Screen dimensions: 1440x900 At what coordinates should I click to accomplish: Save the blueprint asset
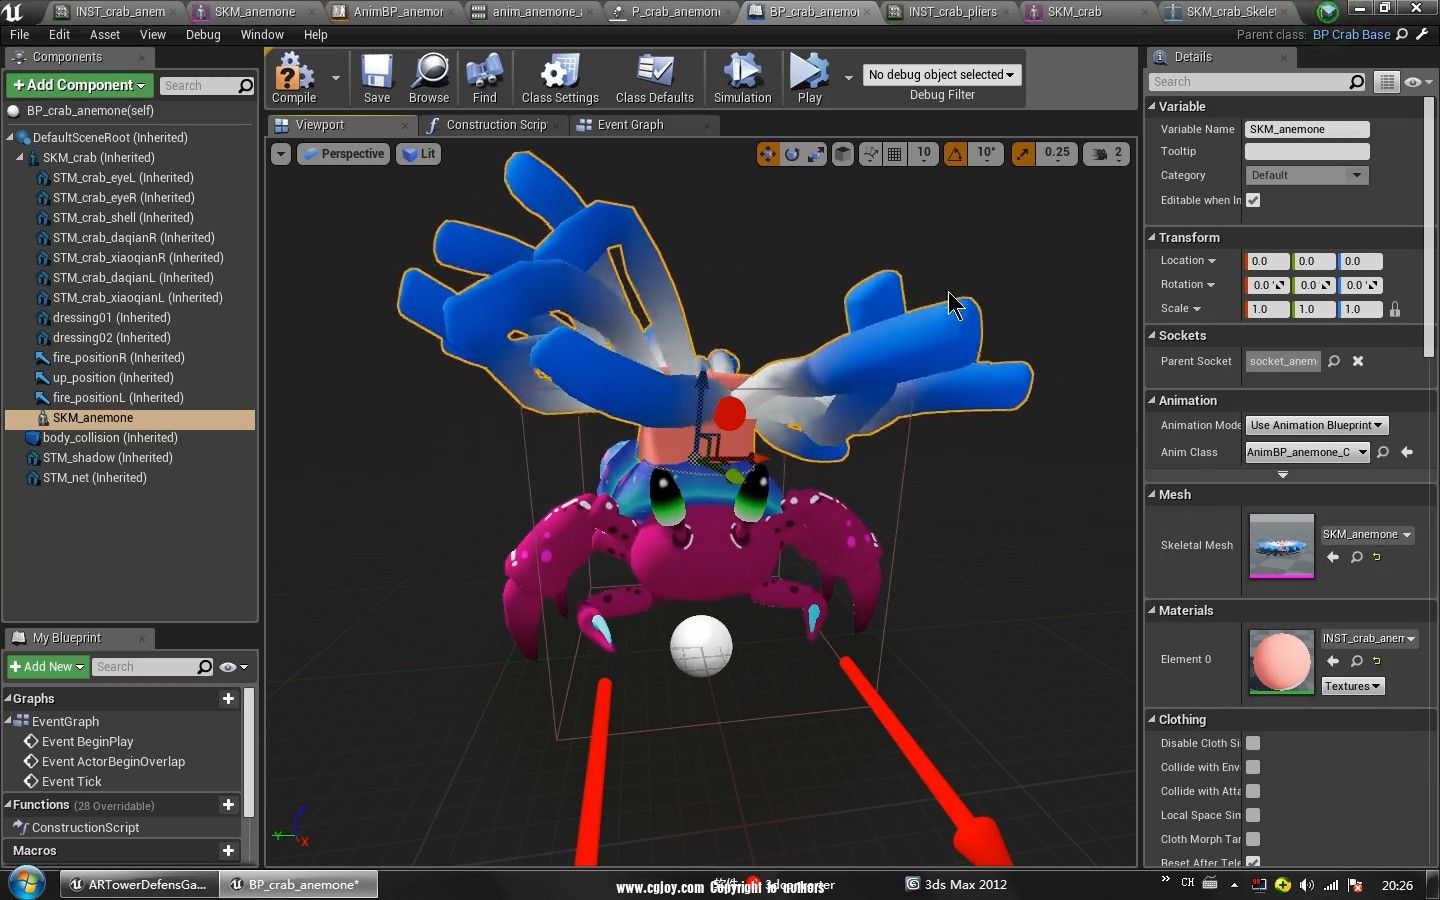[377, 78]
